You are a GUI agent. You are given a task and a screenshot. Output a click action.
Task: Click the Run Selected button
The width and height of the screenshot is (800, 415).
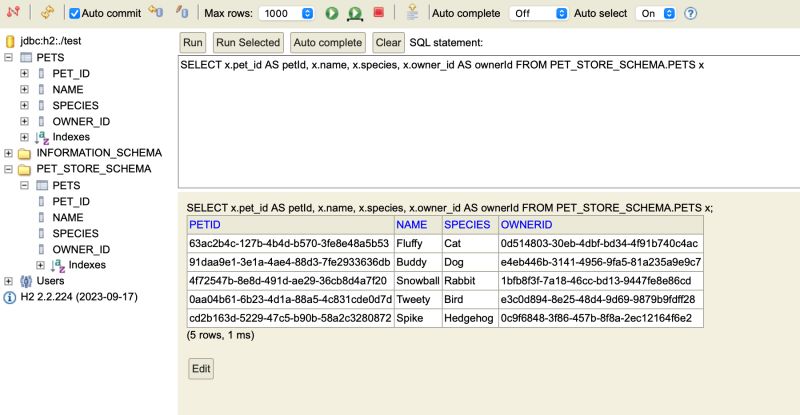pyautogui.click(x=248, y=42)
